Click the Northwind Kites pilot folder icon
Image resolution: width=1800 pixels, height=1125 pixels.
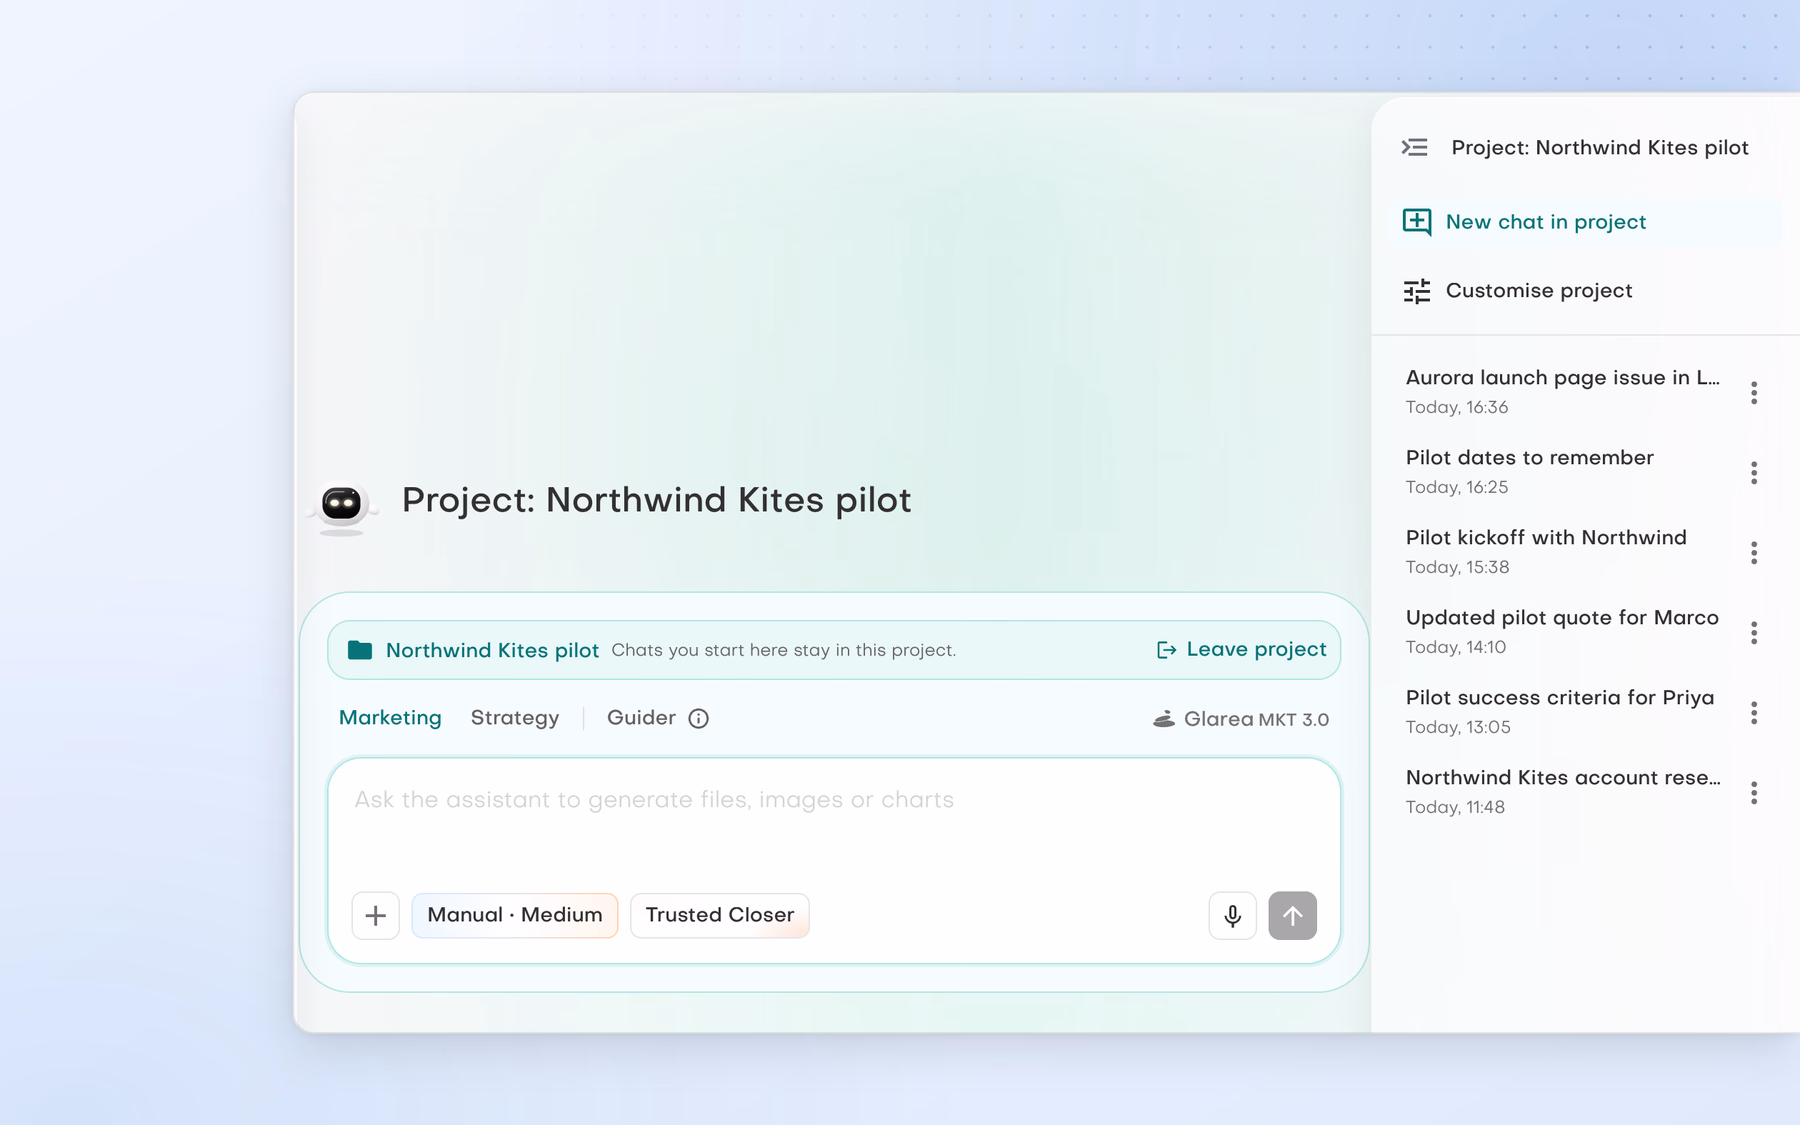coord(360,650)
